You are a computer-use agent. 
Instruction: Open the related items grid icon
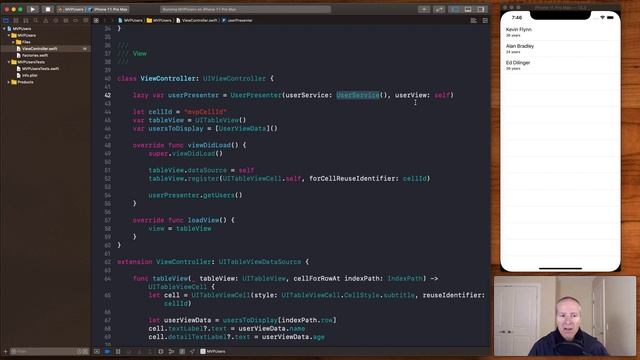click(x=96, y=20)
